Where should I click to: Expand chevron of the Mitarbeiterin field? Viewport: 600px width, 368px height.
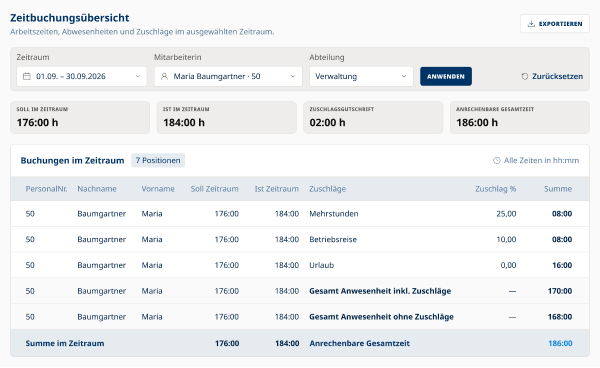click(x=293, y=77)
